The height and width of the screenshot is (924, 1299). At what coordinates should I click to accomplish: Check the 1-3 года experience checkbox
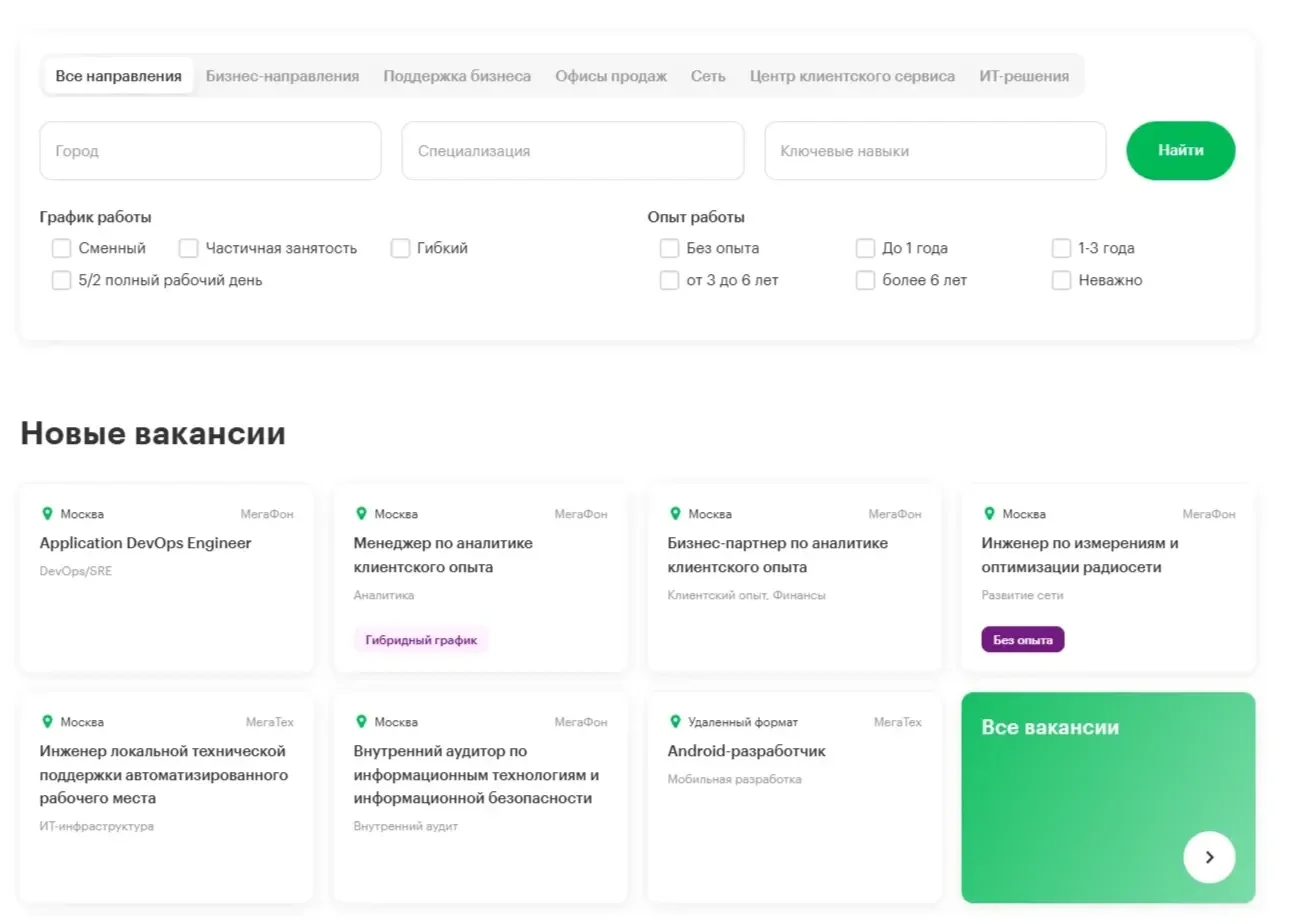pyautogui.click(x=1061, y=248)
